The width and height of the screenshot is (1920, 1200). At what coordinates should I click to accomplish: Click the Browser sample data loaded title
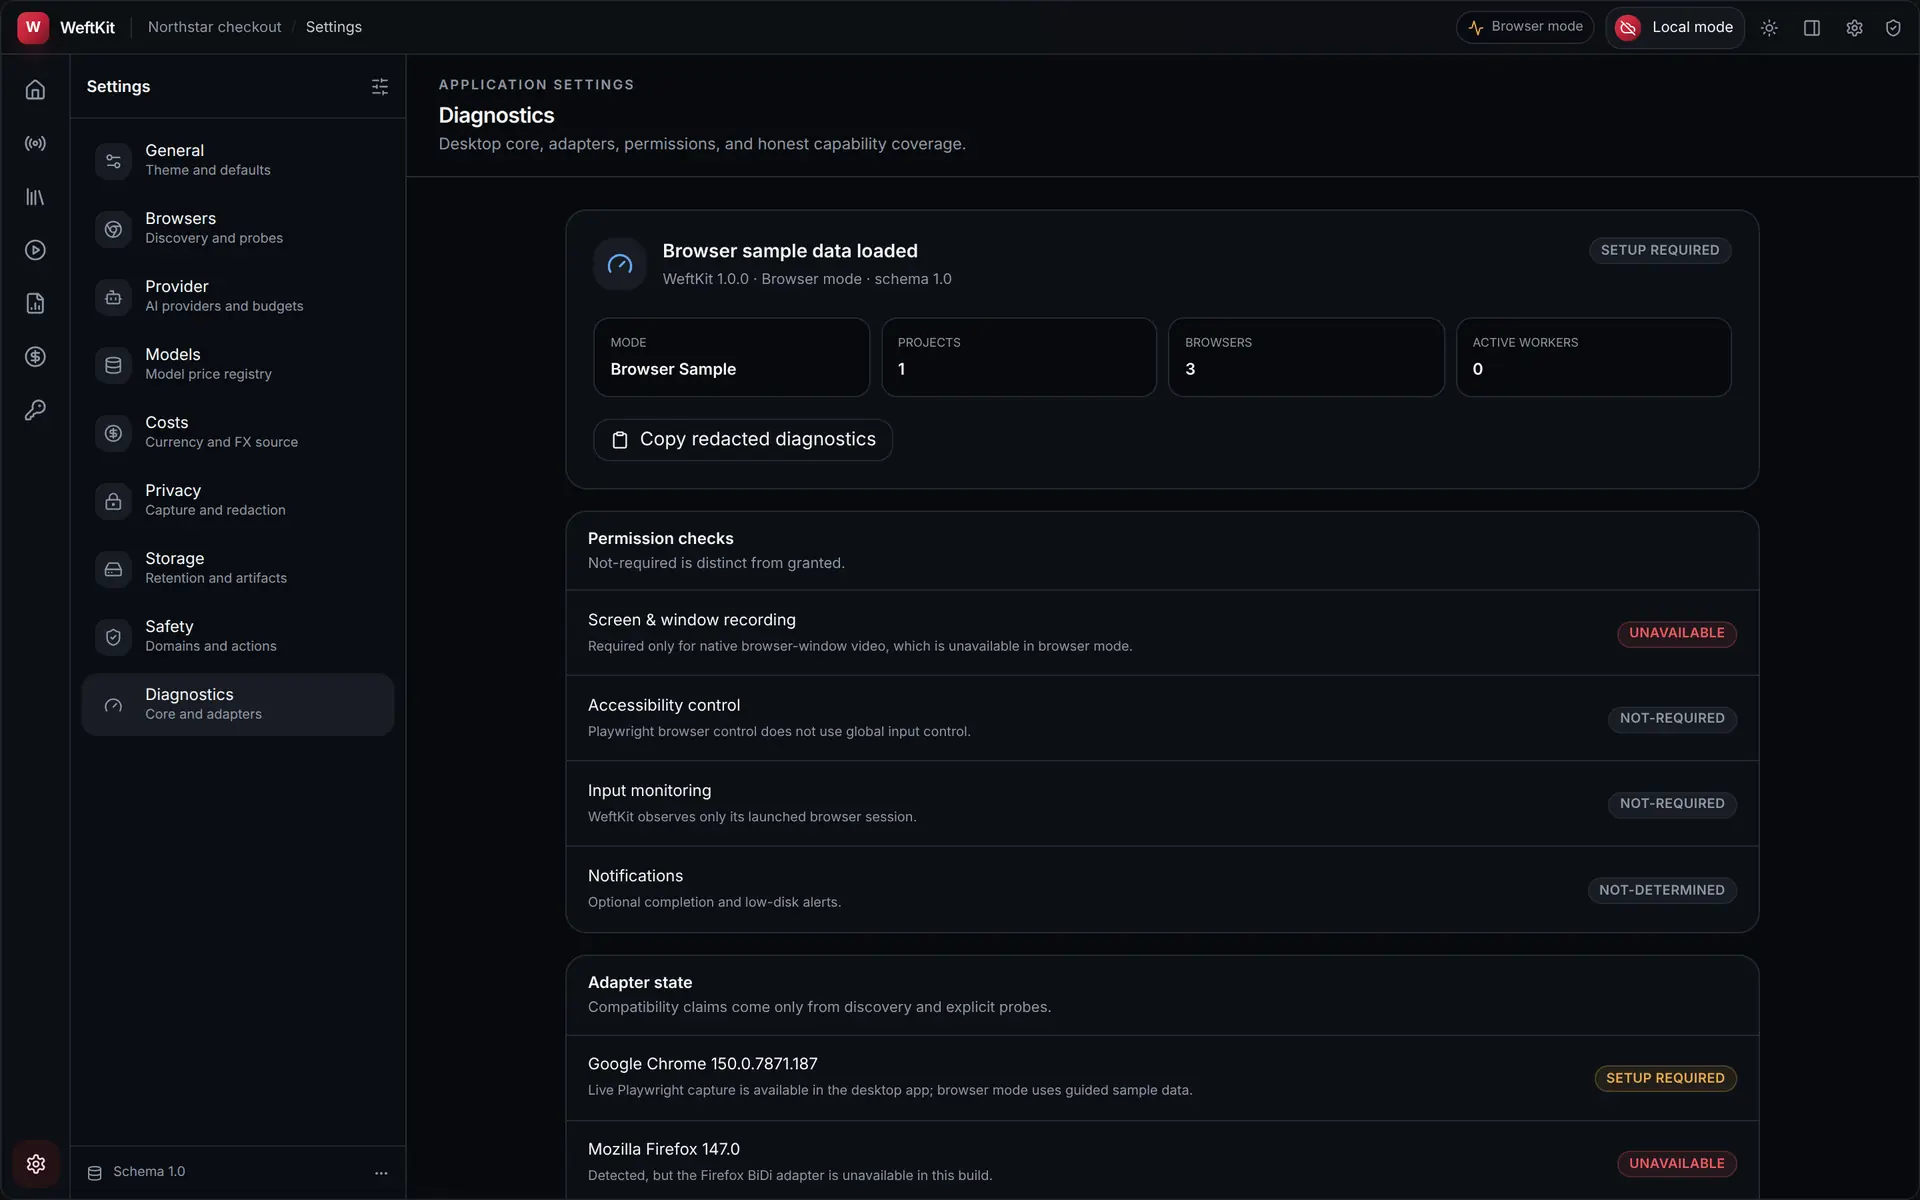790,251
